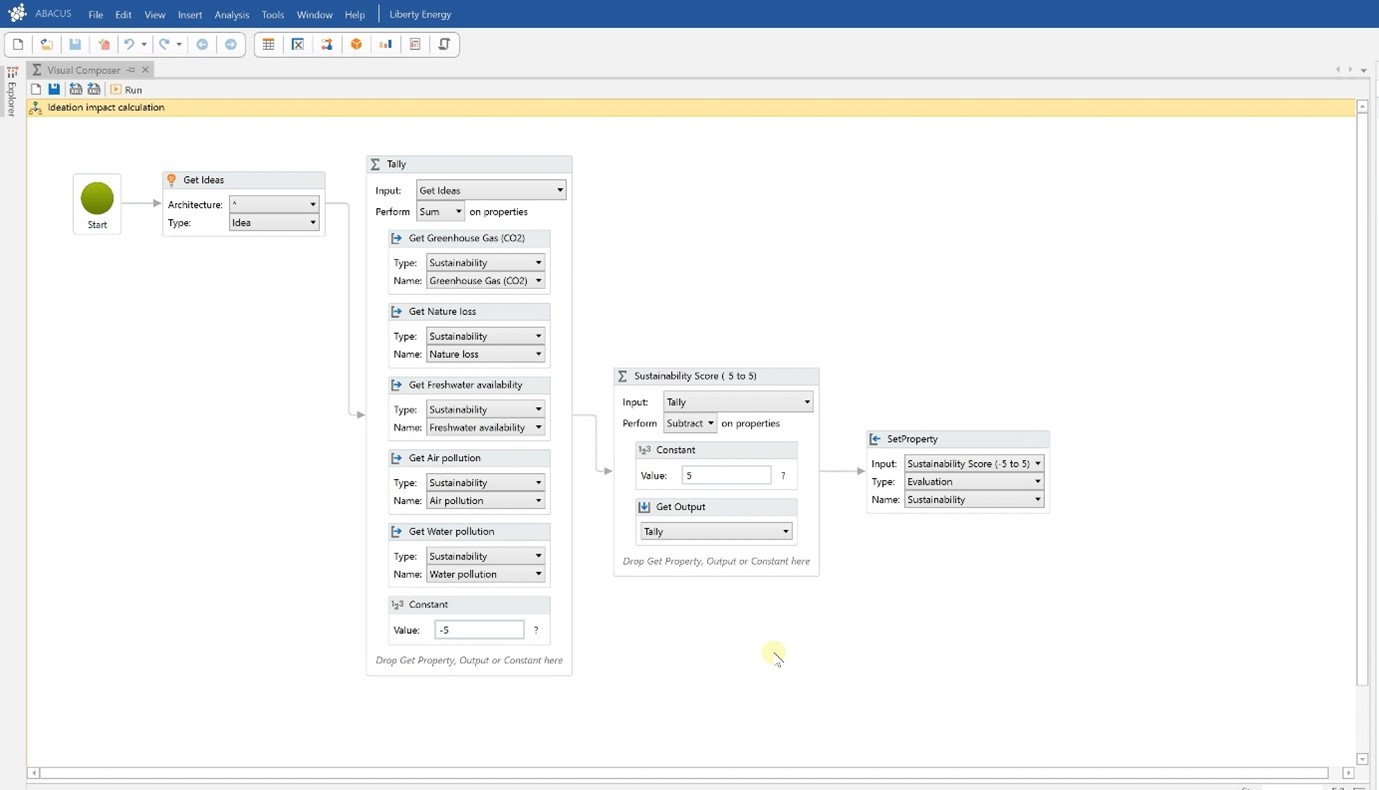This screenshot has width=1379, height=790.
Task: Expand the Perform Sum dropdown in Tally
Action: 440,212
